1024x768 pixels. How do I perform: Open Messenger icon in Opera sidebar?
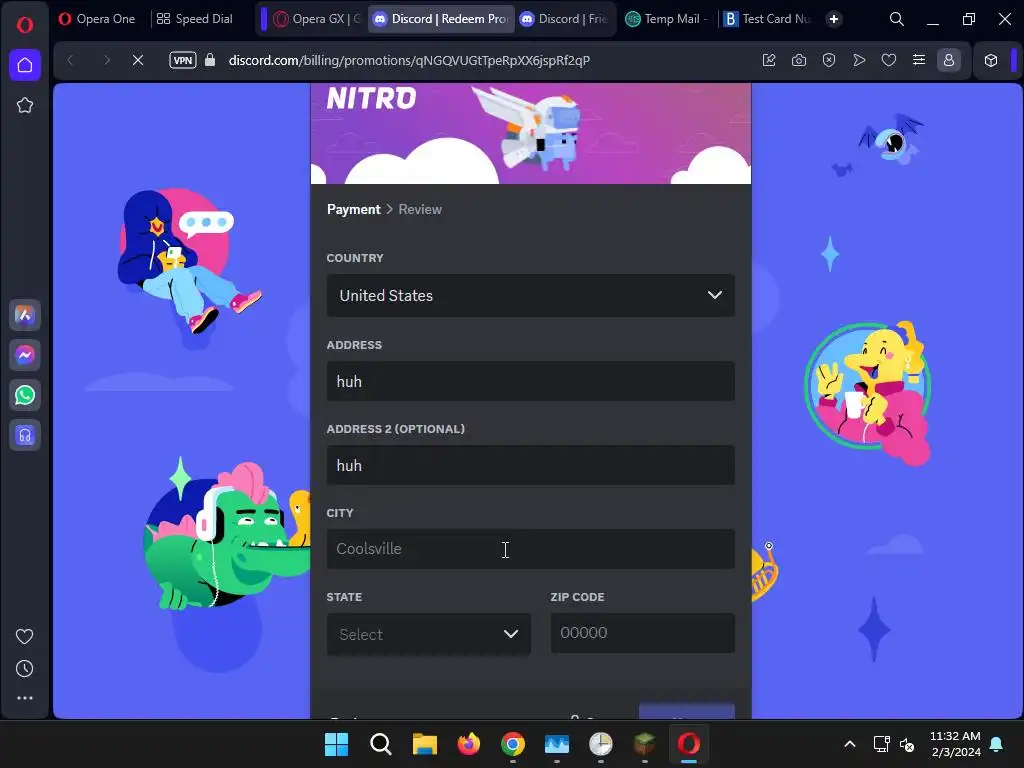(x=25, y=355)
